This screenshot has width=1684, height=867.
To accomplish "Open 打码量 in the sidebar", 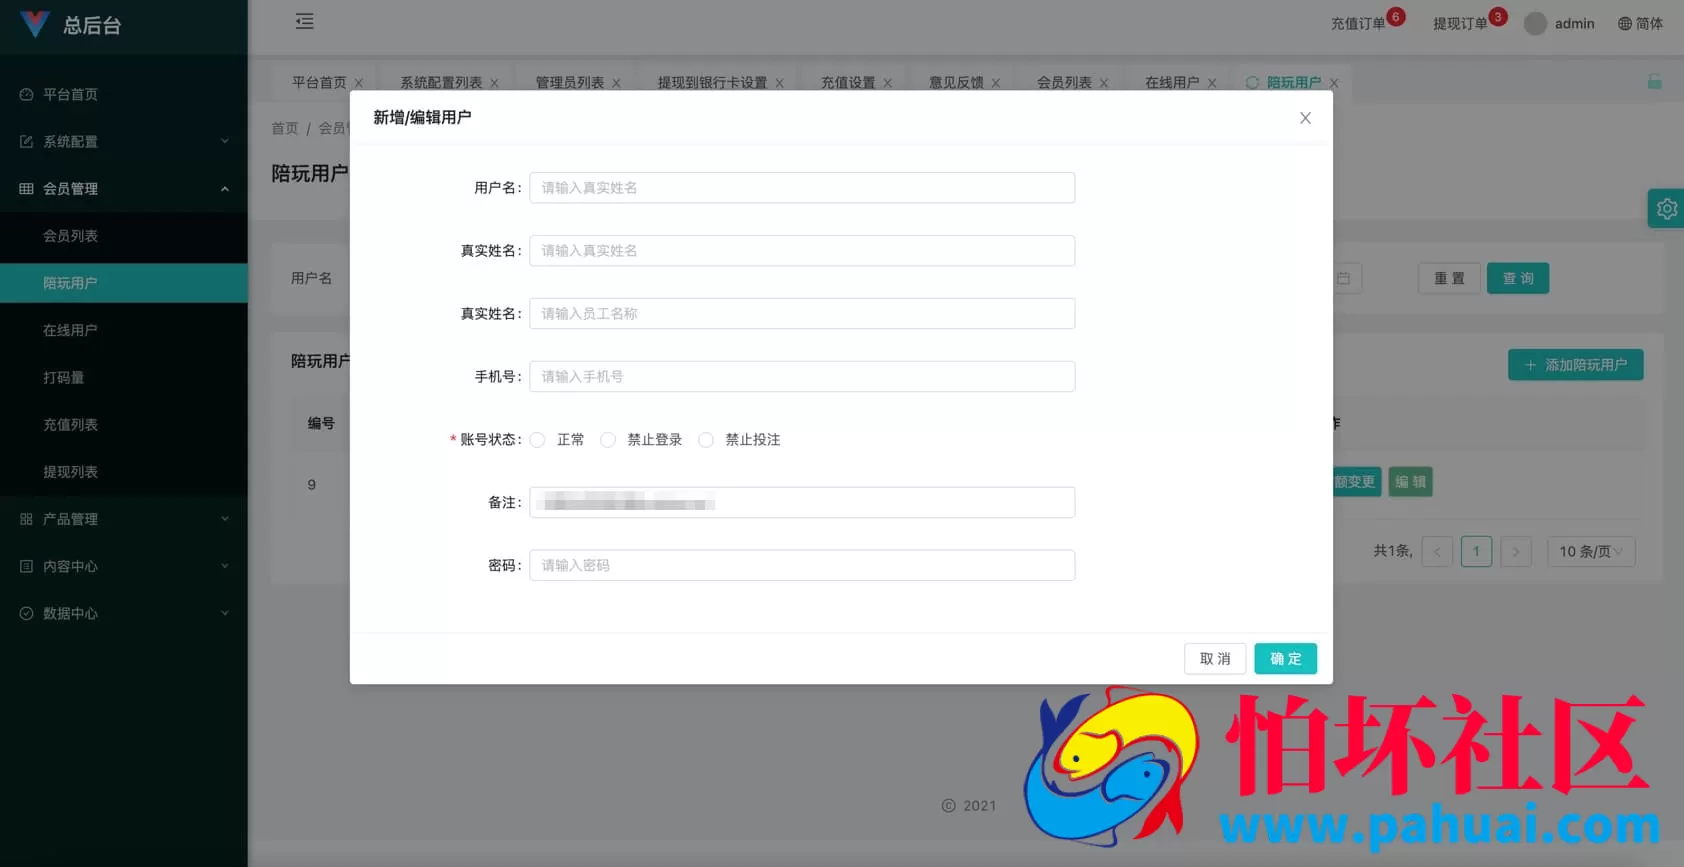I will [124, 377].
